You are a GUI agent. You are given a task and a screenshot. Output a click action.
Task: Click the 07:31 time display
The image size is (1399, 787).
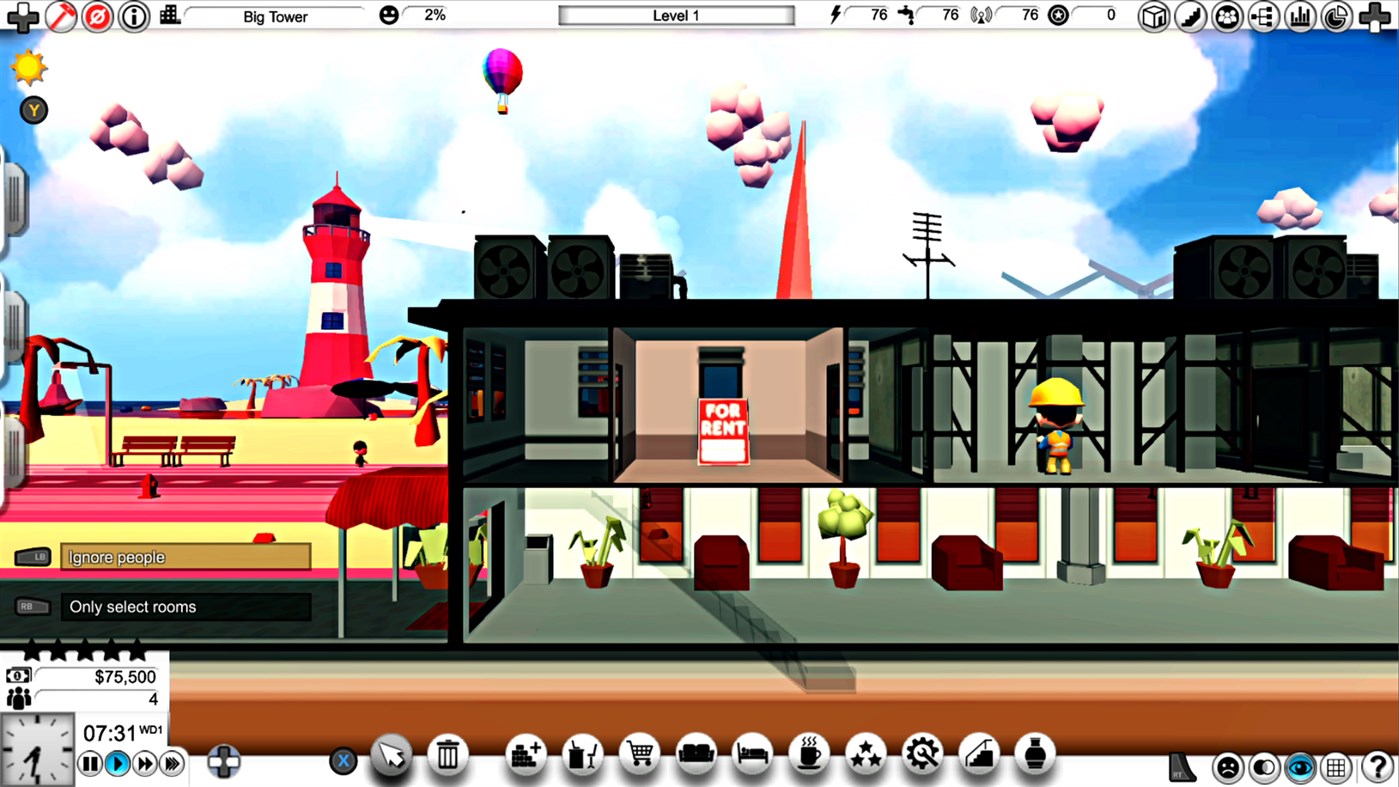coord(109,734)
